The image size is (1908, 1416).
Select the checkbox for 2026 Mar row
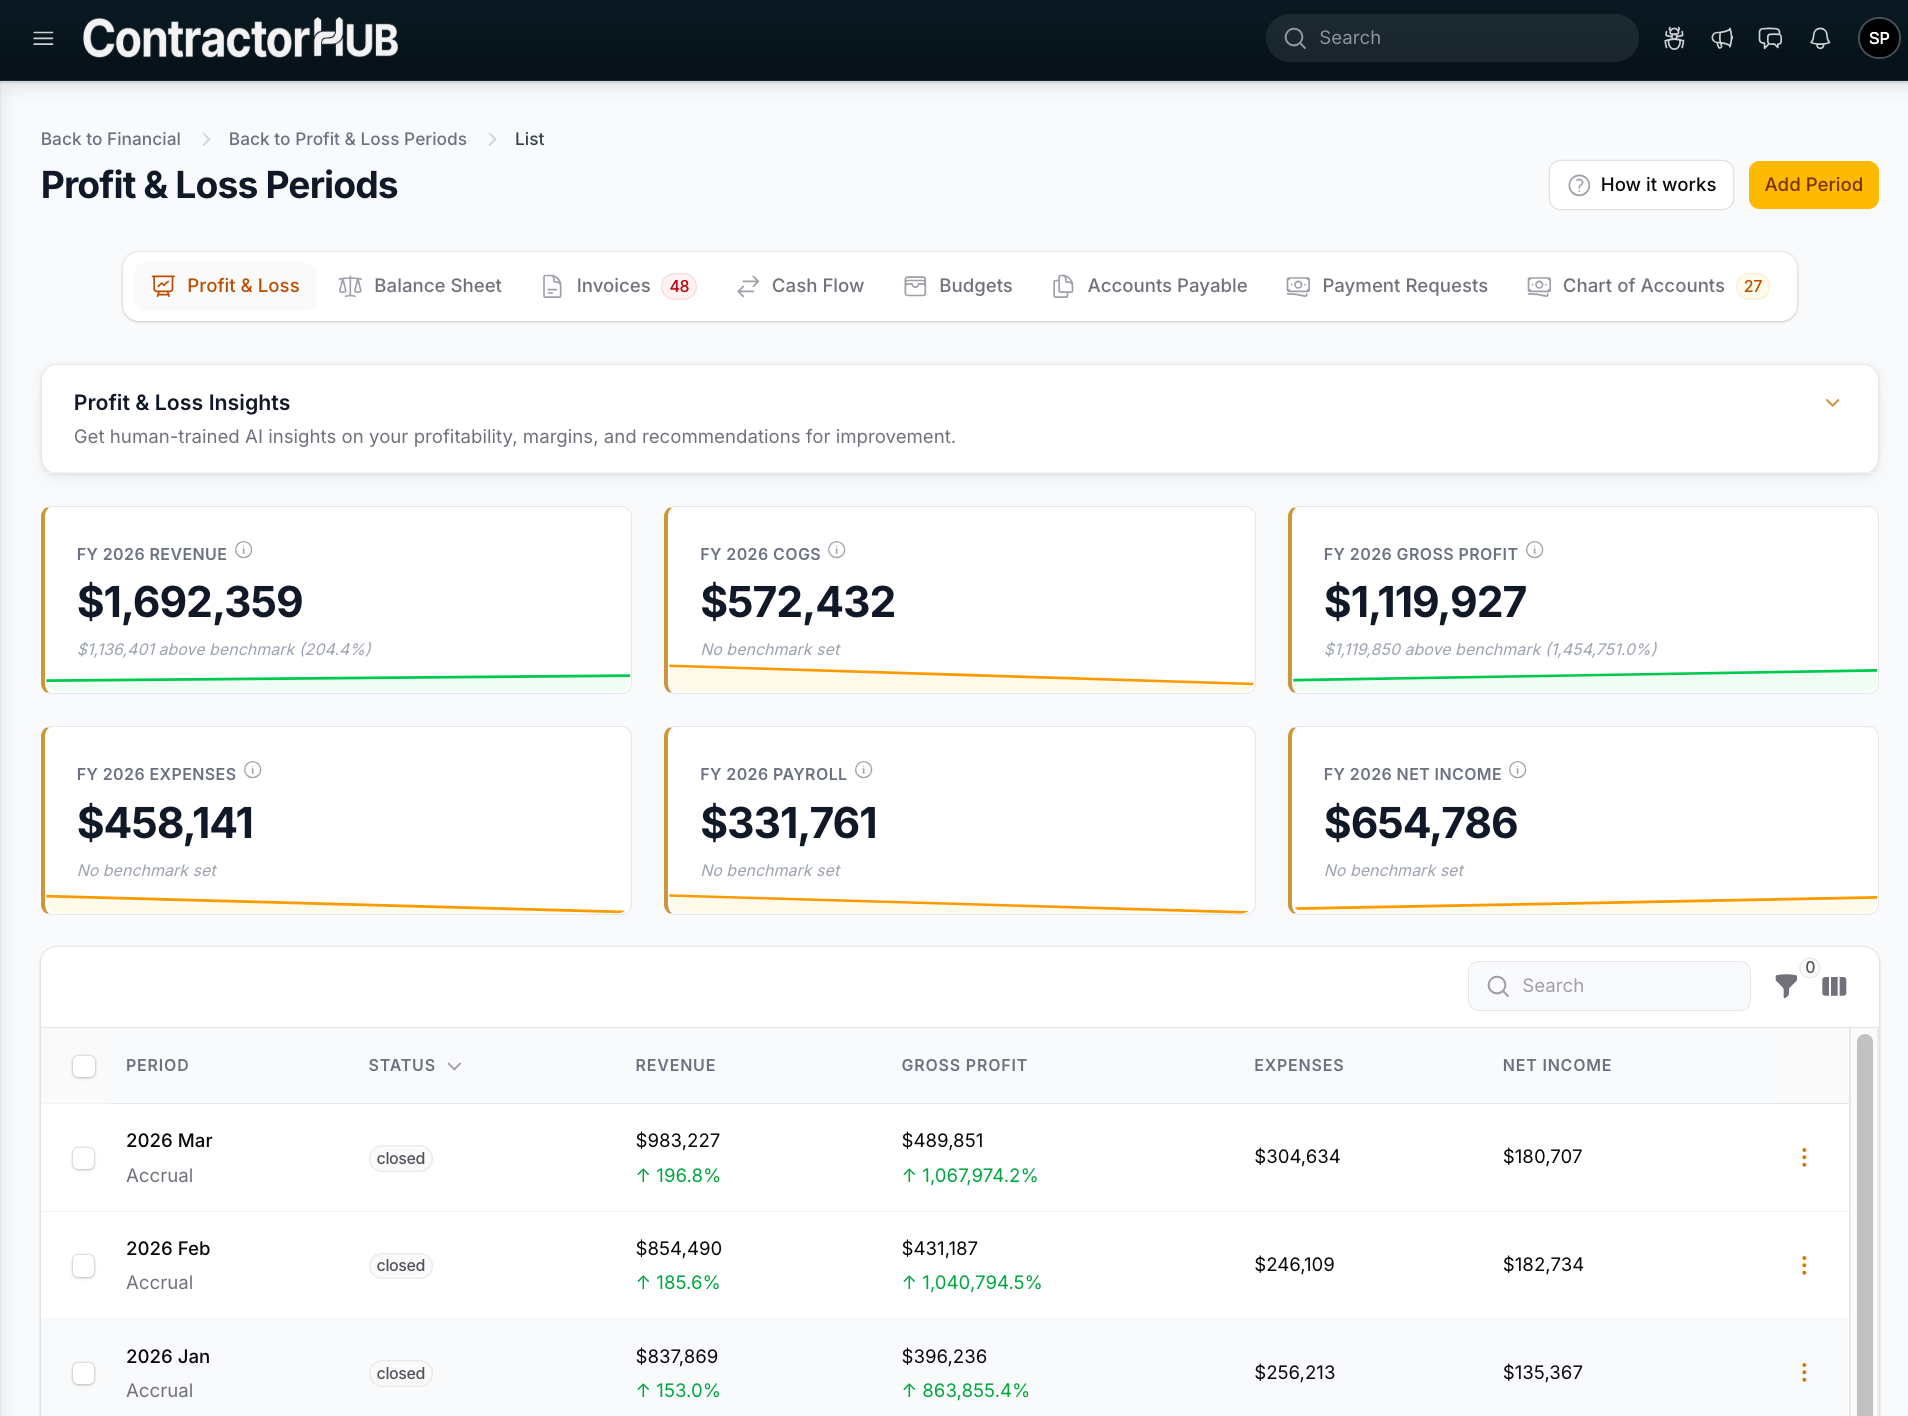coord(84,1157)
